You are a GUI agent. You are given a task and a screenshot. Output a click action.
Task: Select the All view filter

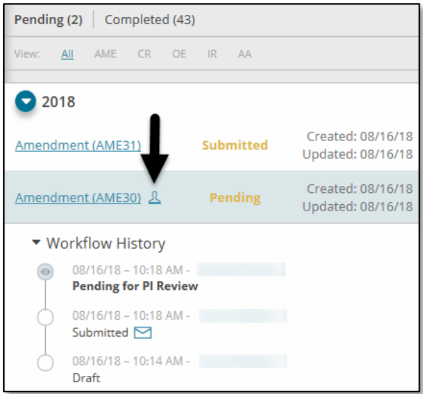coord(67,54)
